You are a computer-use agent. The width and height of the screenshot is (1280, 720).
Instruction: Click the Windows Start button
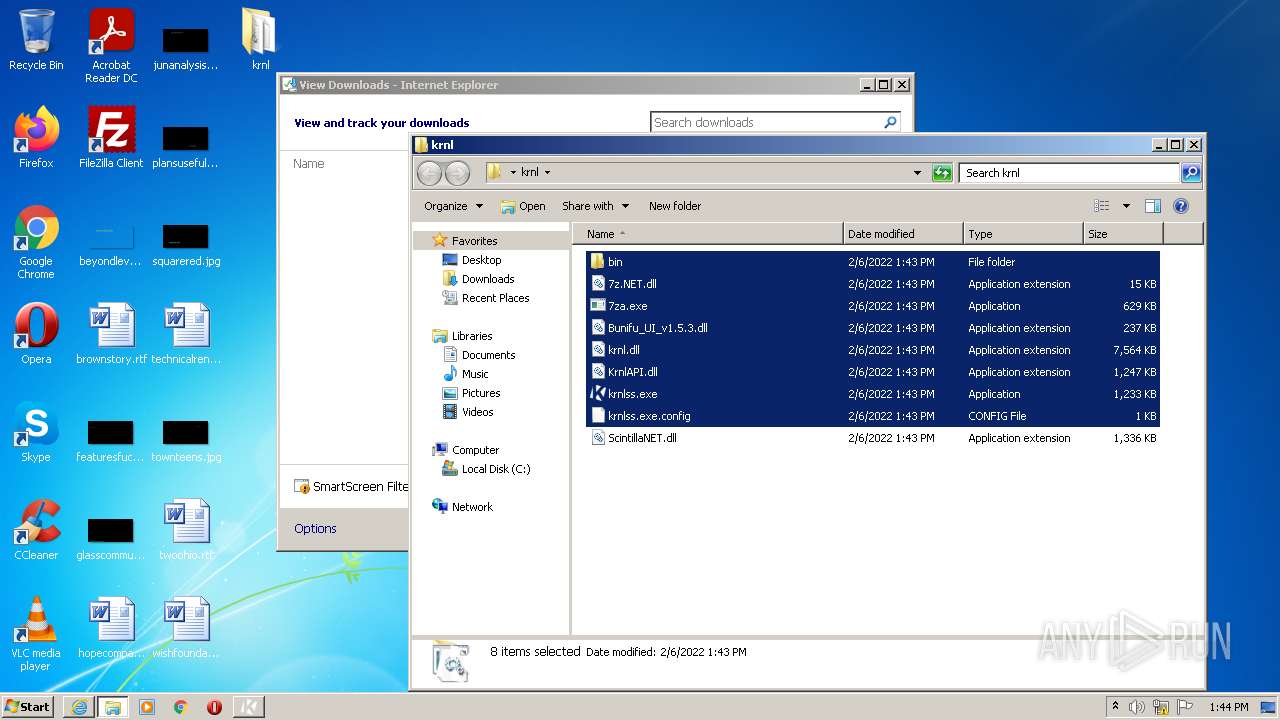(28, 707)
